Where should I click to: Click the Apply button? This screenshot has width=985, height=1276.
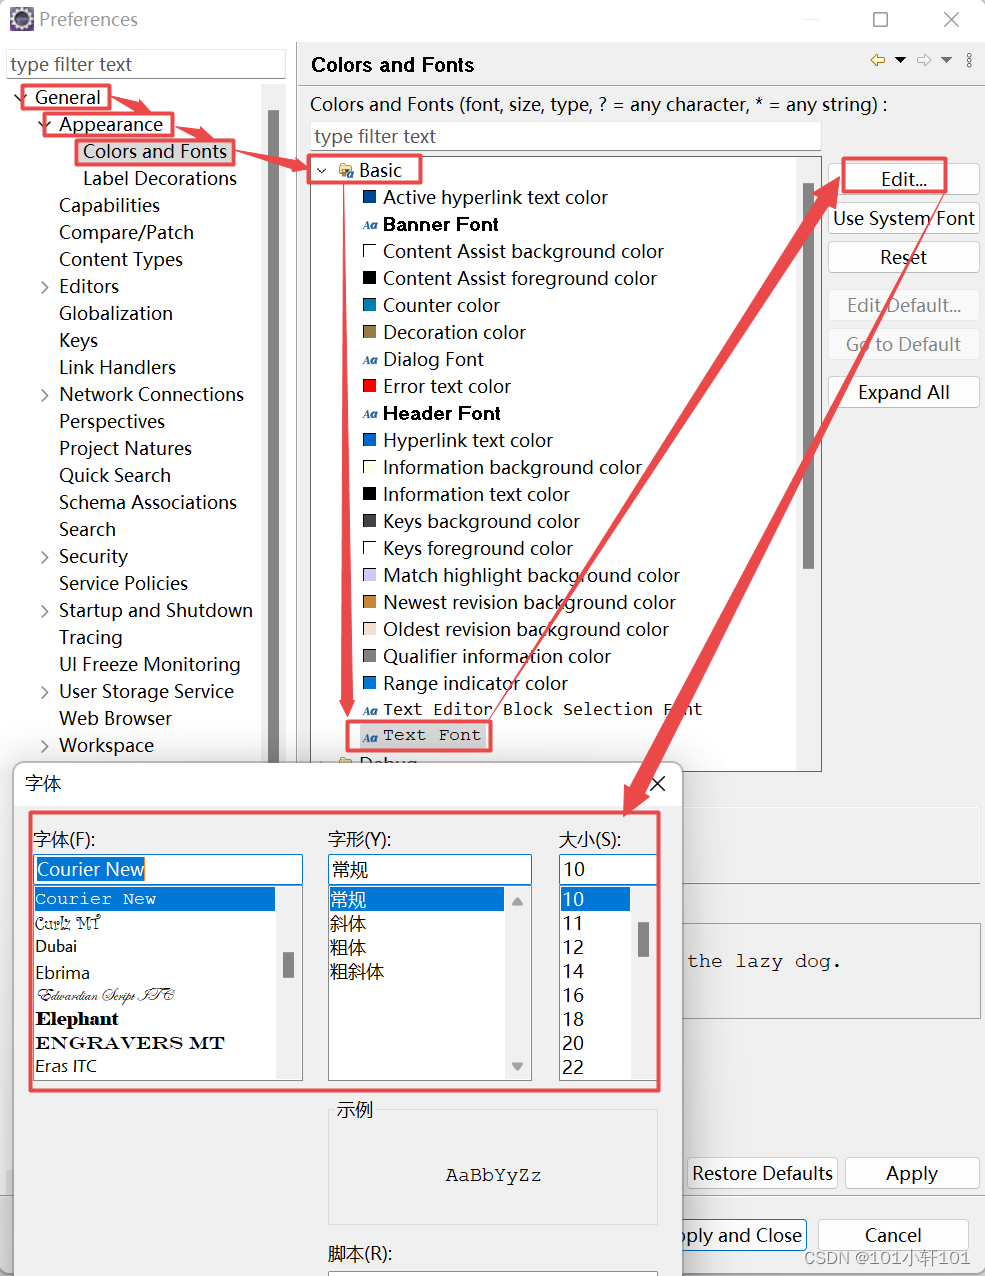tap(912, 1173)
